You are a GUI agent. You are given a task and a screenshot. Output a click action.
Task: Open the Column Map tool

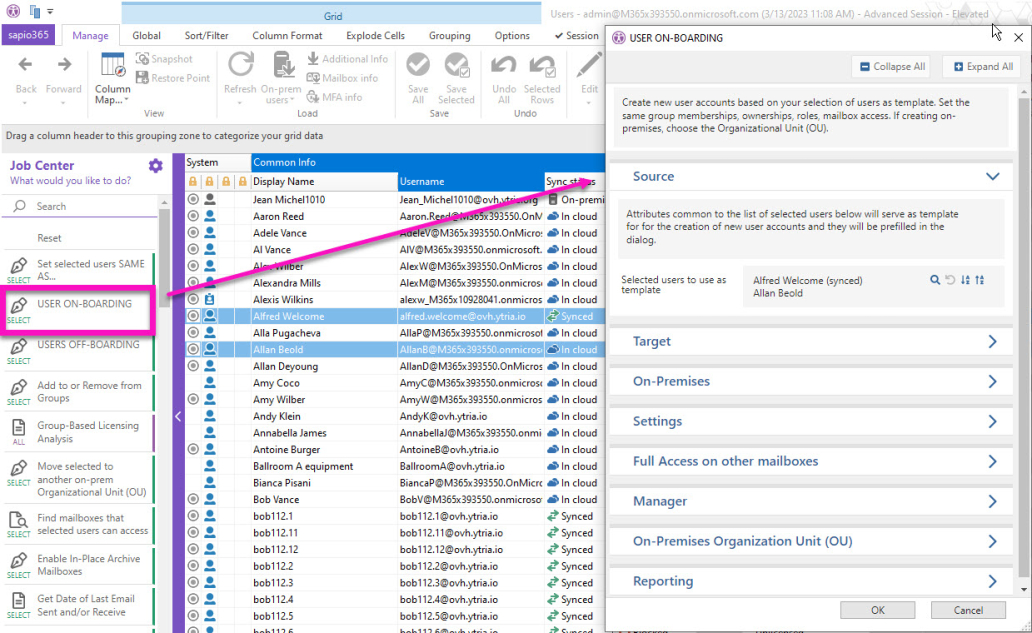point(113,79)
